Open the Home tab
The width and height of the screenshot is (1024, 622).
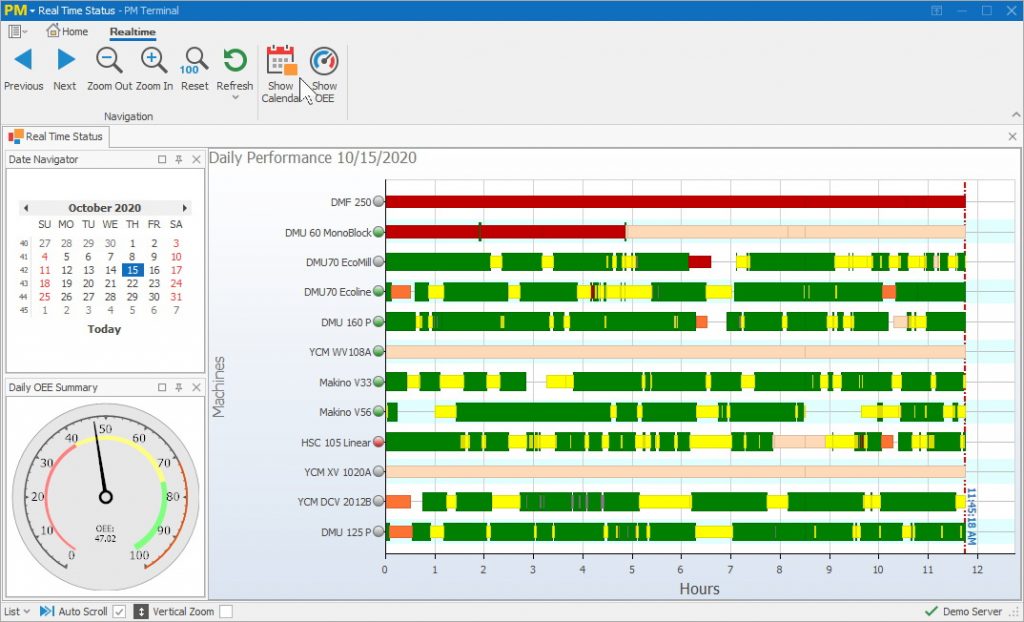67,31
